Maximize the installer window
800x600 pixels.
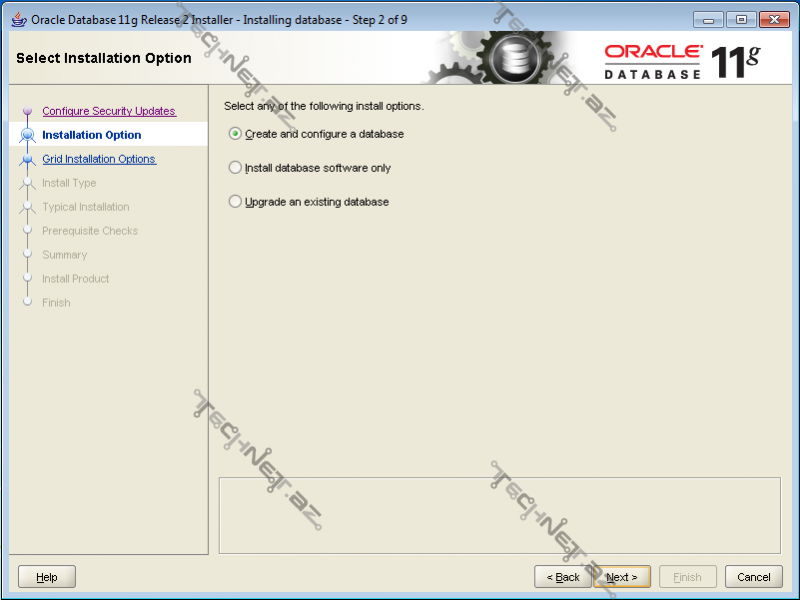pos(741,20)
